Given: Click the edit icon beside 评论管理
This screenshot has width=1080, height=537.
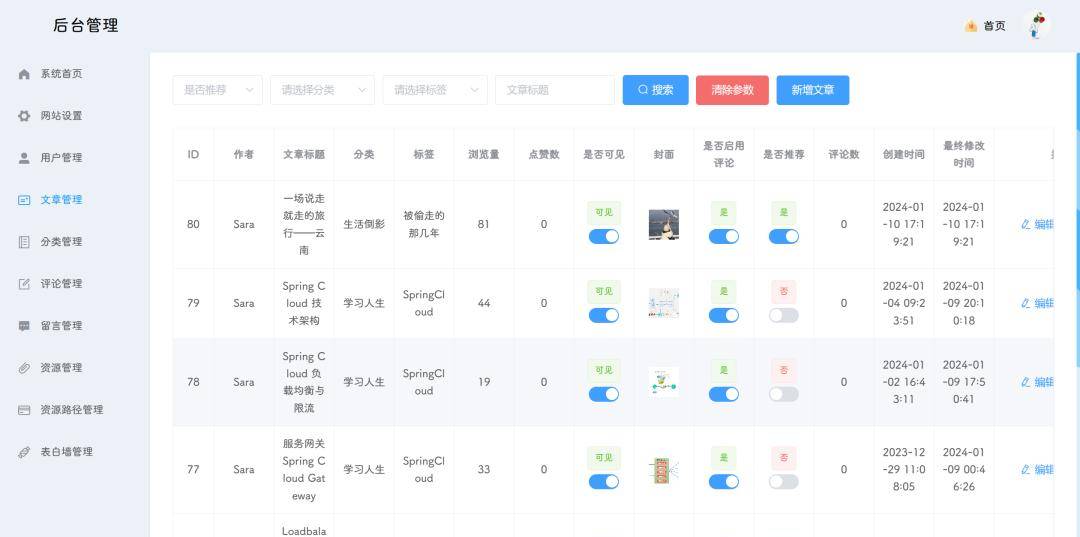Looking at the screenshot, I should [24, 284].
